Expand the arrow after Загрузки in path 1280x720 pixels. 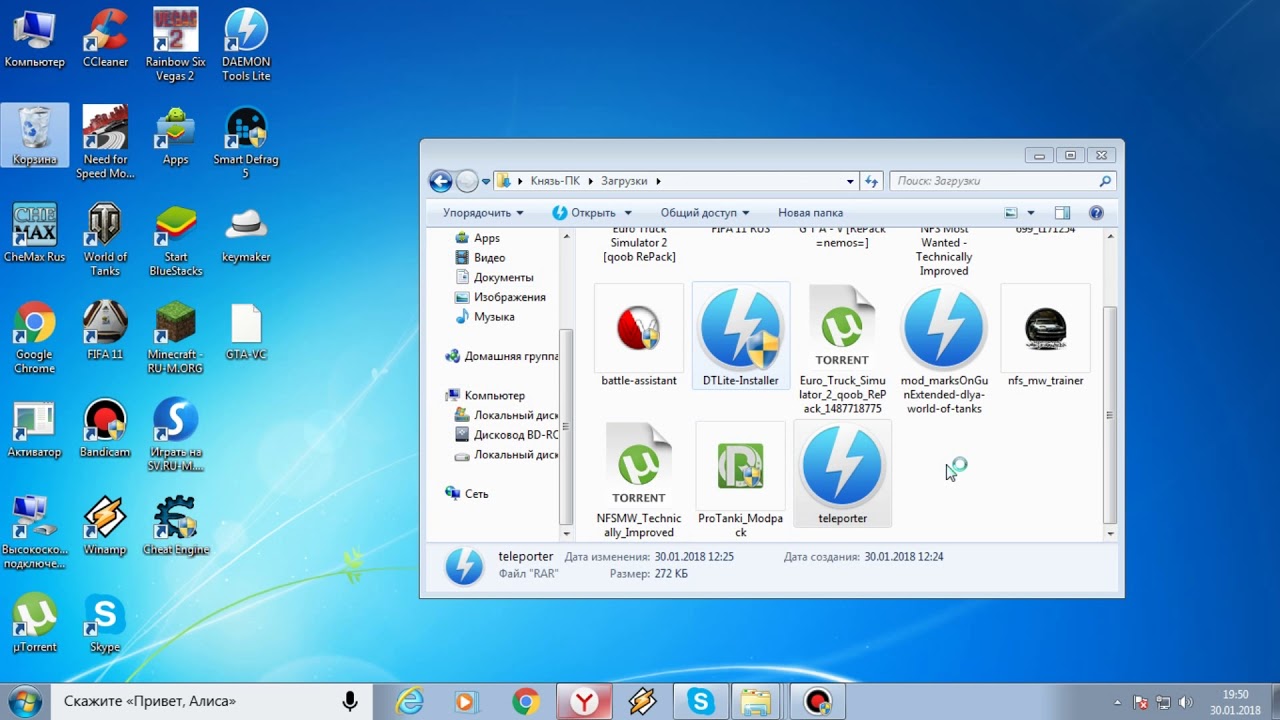tap(658, 182)
